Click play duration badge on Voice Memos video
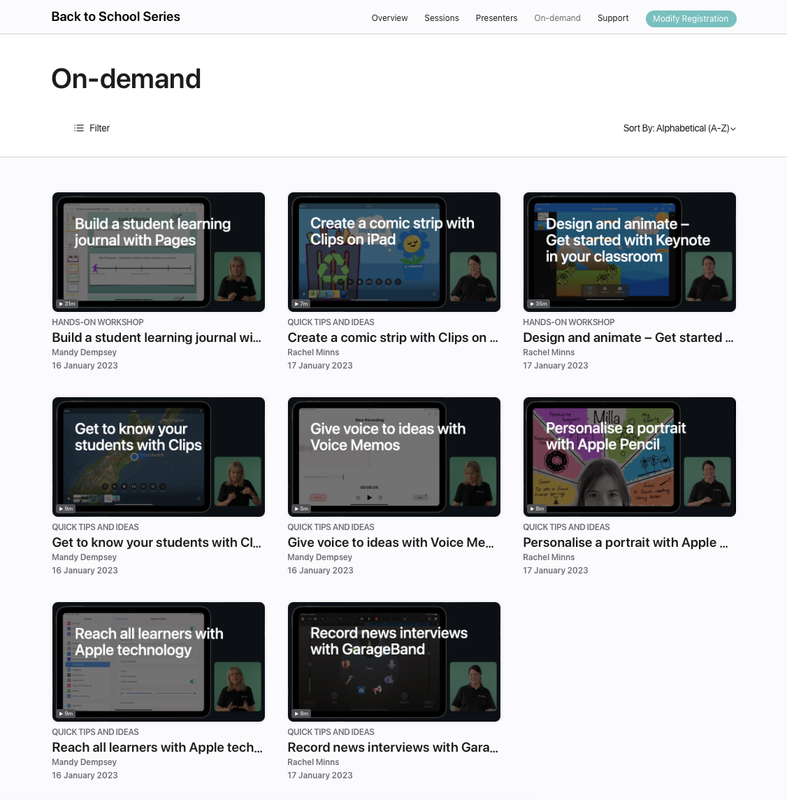The height and width of the screenshot is (800, 787). [302, 508]
